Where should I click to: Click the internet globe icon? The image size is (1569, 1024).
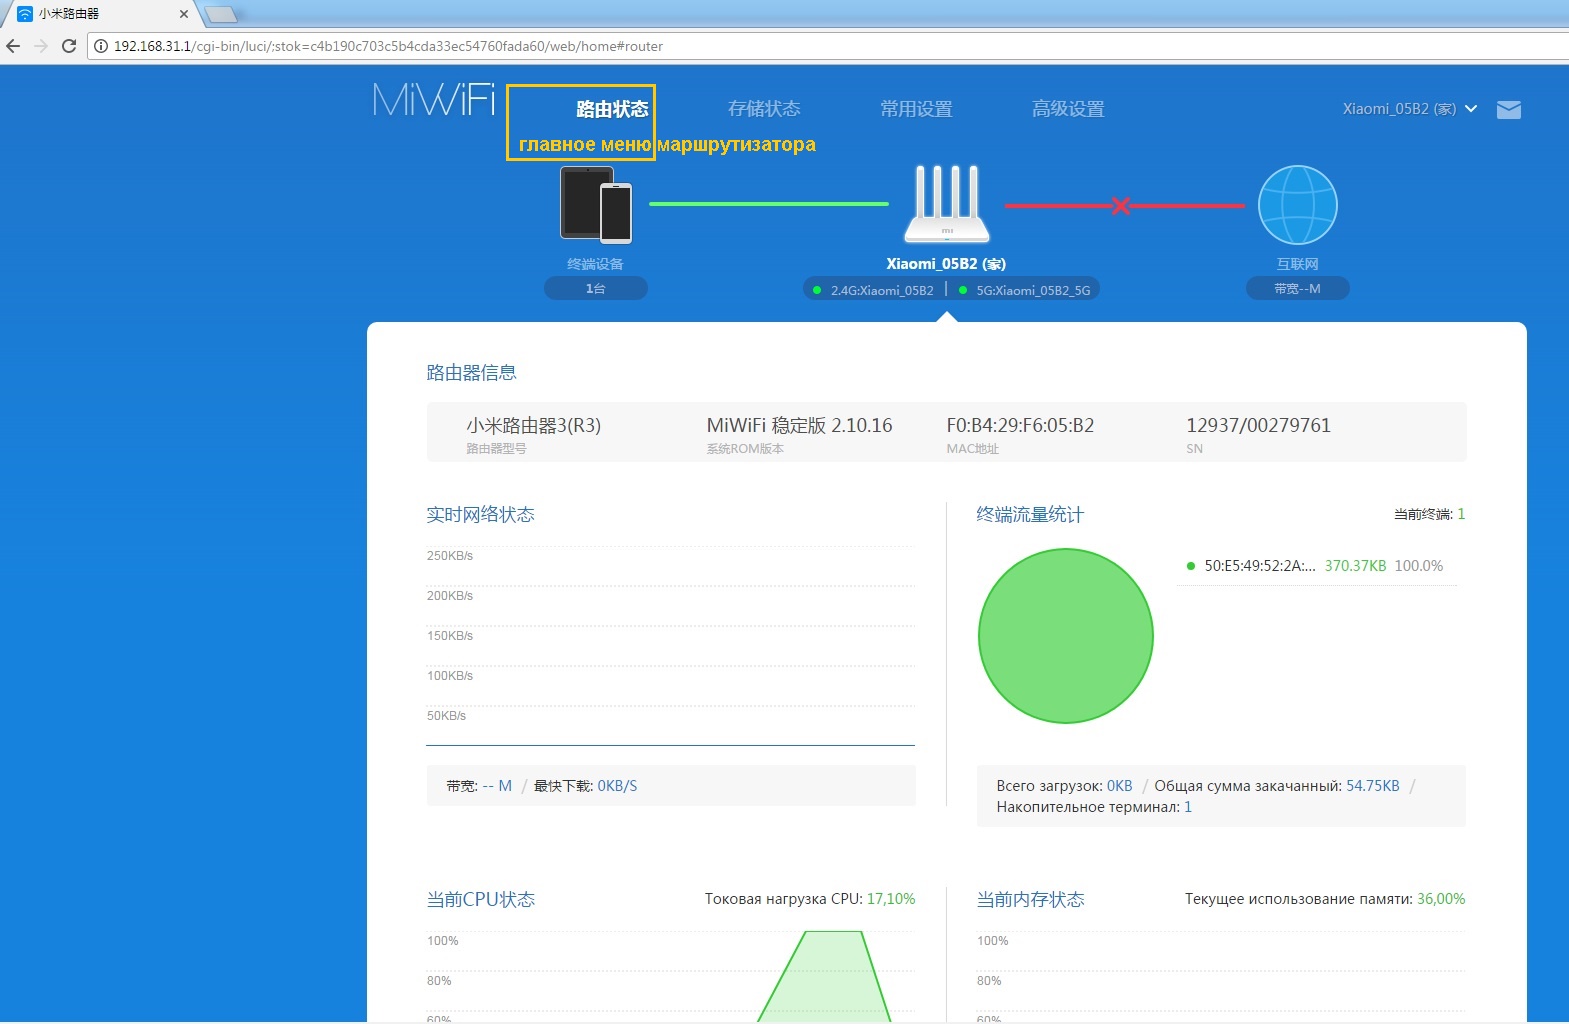(1297, 205)
